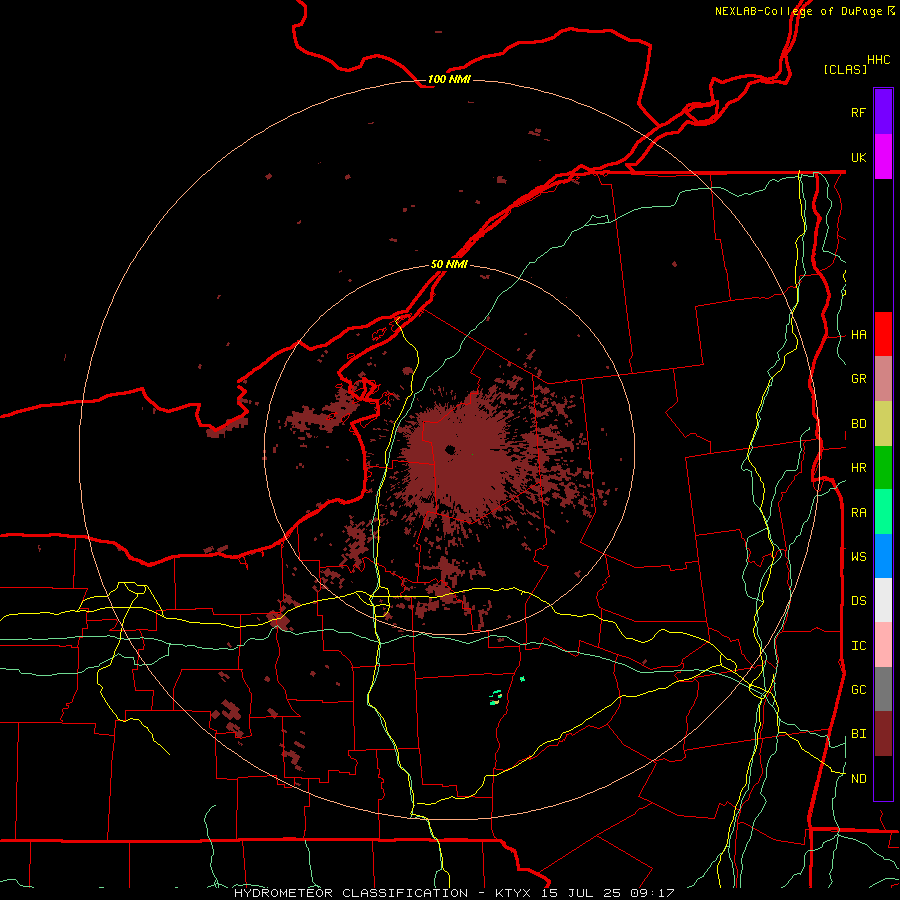Click the '50 NMI' range ring label

click(449, 264)
